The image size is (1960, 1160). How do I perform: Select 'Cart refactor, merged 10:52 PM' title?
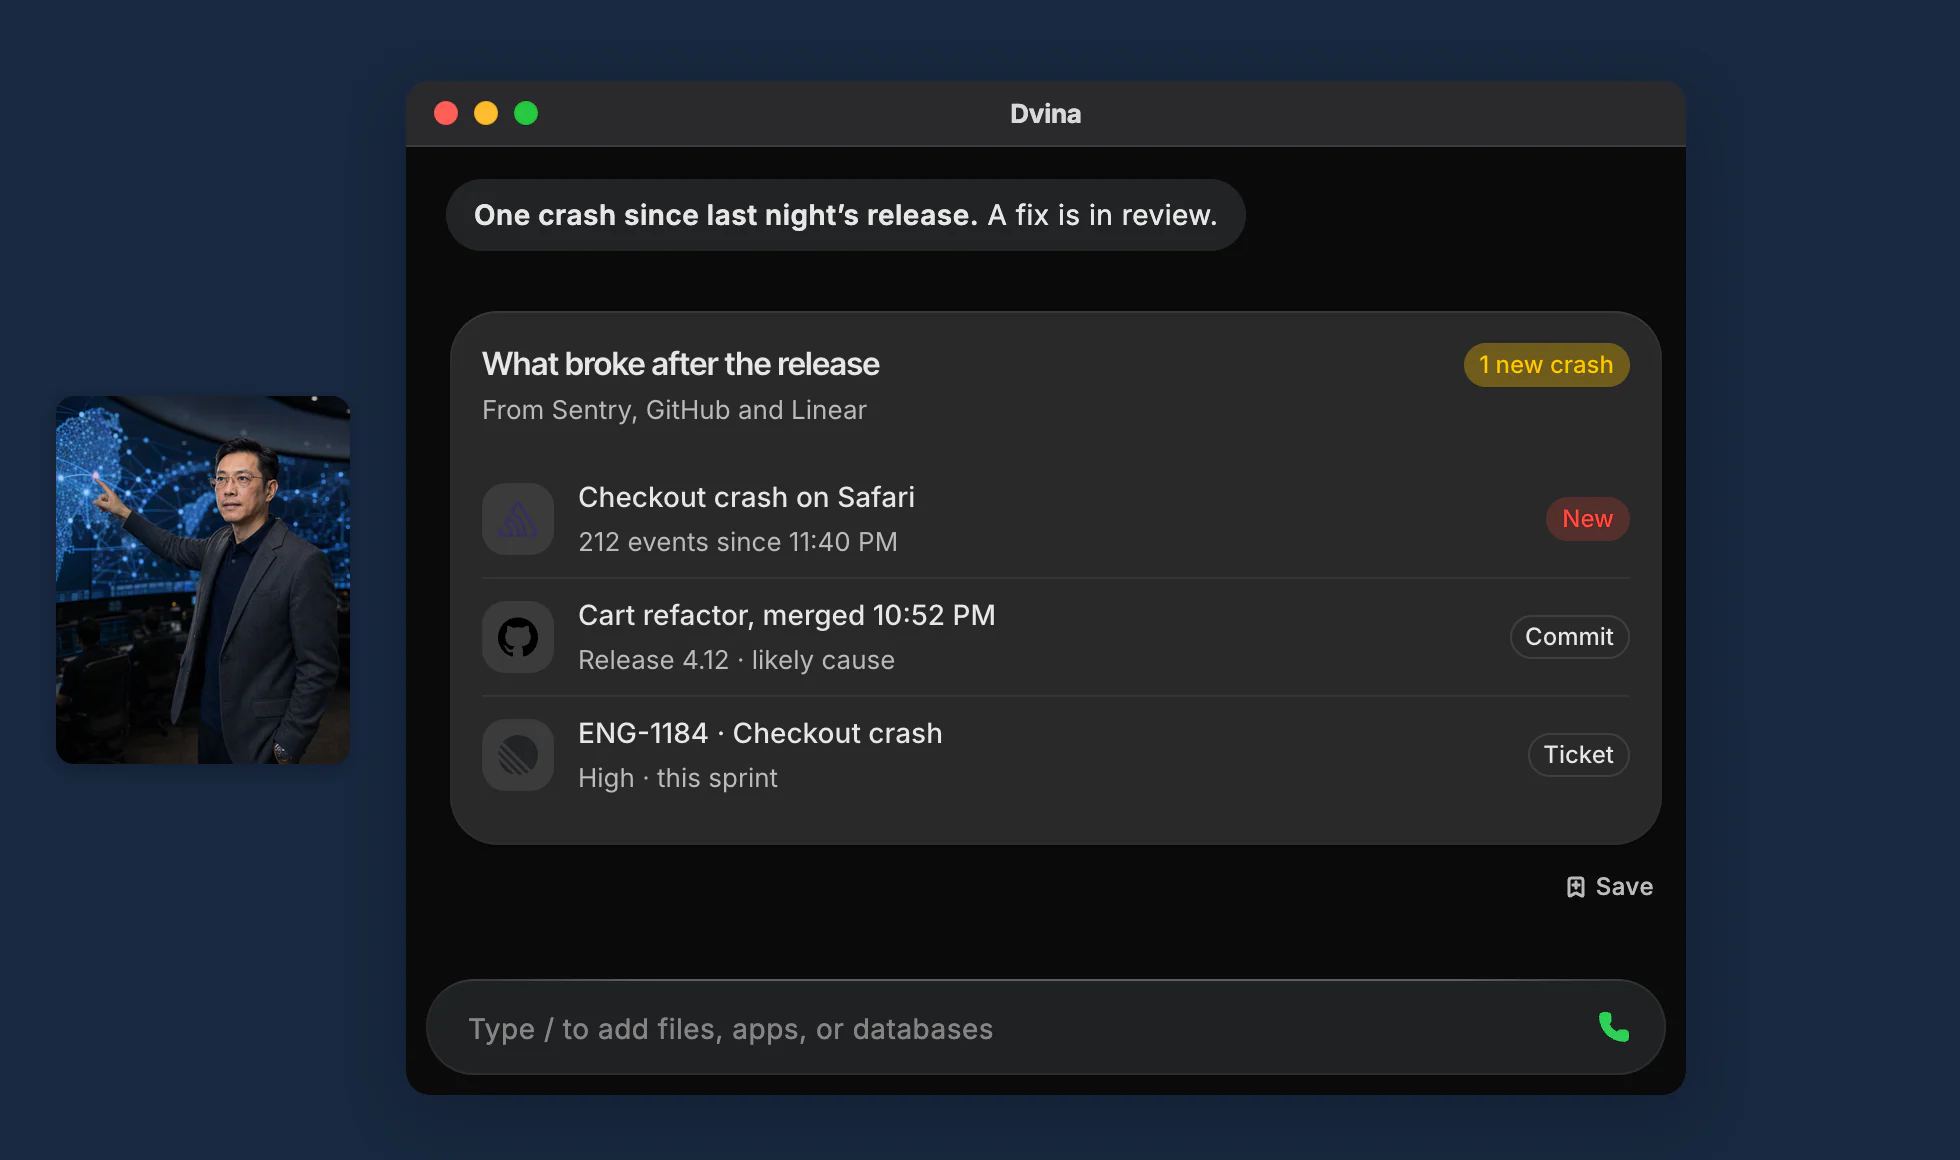point(786,615)
